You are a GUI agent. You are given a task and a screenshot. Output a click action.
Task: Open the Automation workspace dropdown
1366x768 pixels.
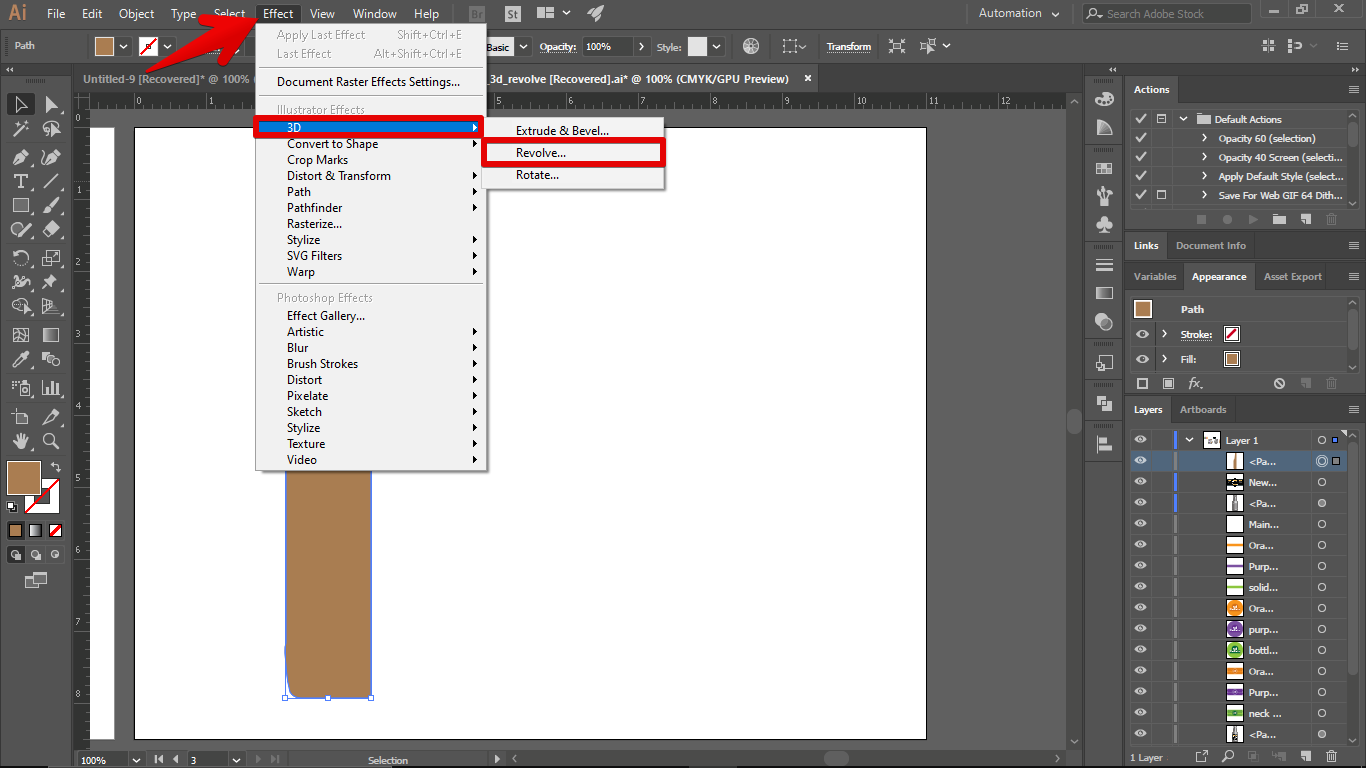point(1019,14)
